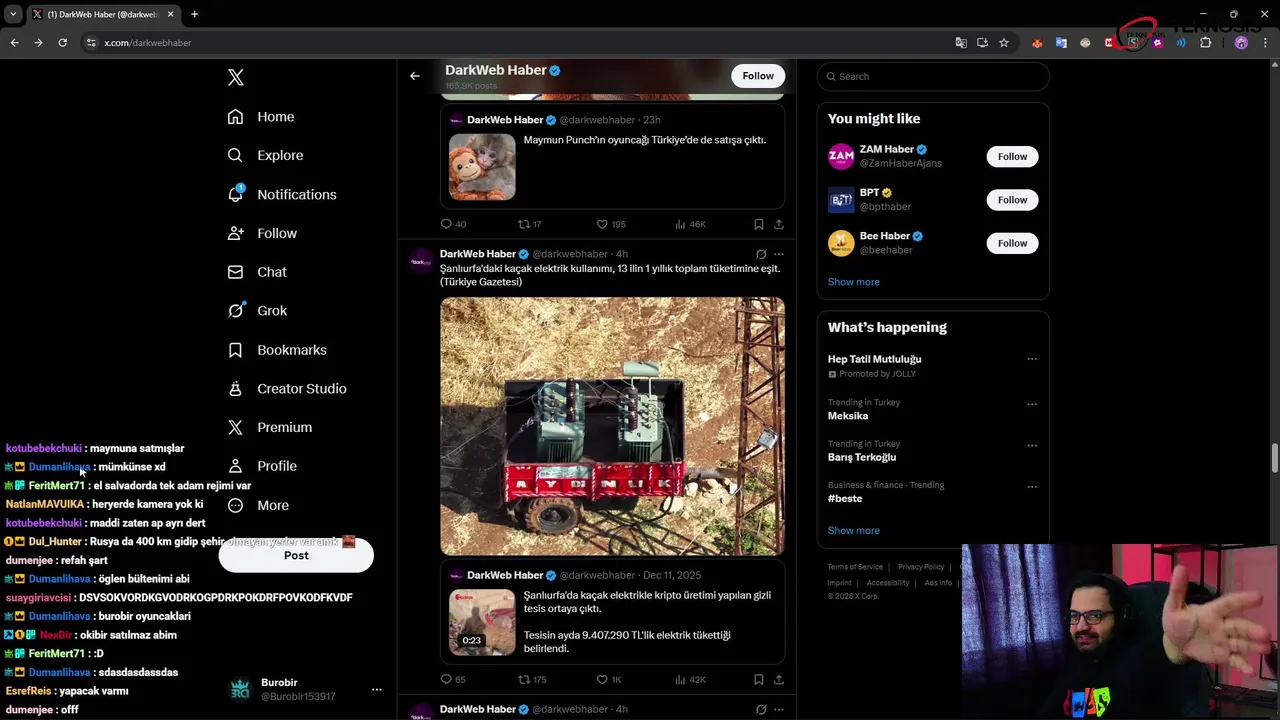This screenshot has height=720, width=1280.
Task: Open Bookmarks in the sidebar
Action: 277,350
